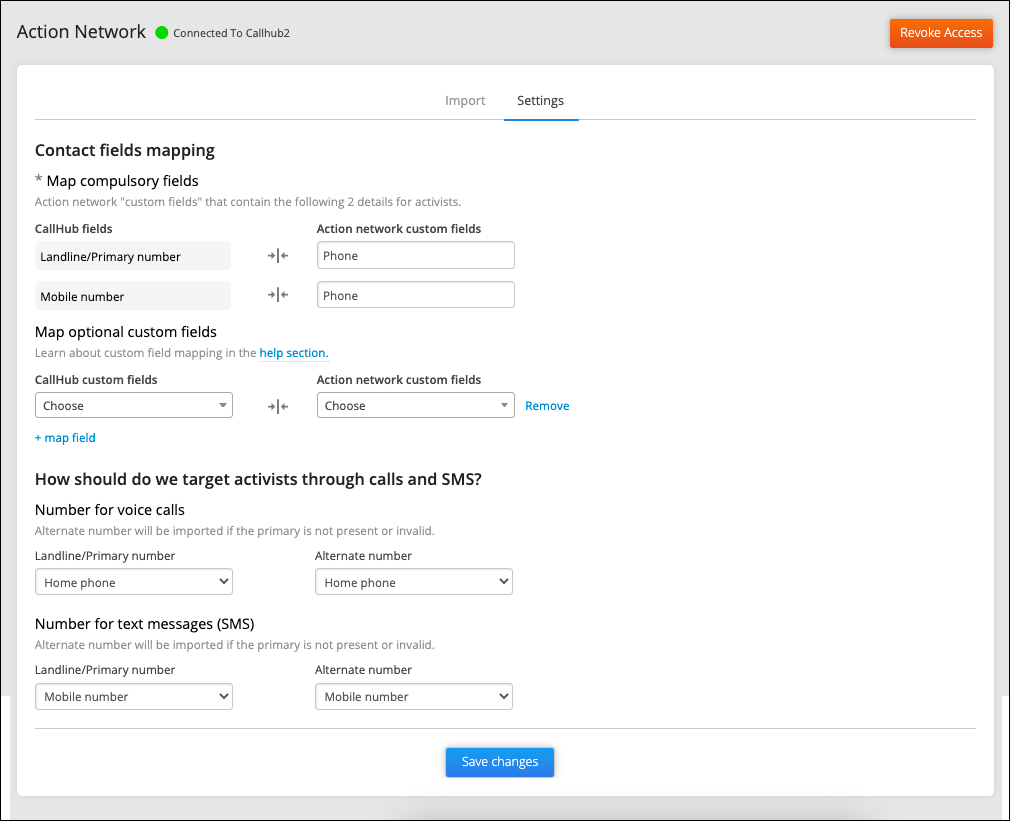Open SMS Landline/Primary number Mobile number dropdown
Viewport: 1010px width, 821px height.
click(x=134, y=697)
